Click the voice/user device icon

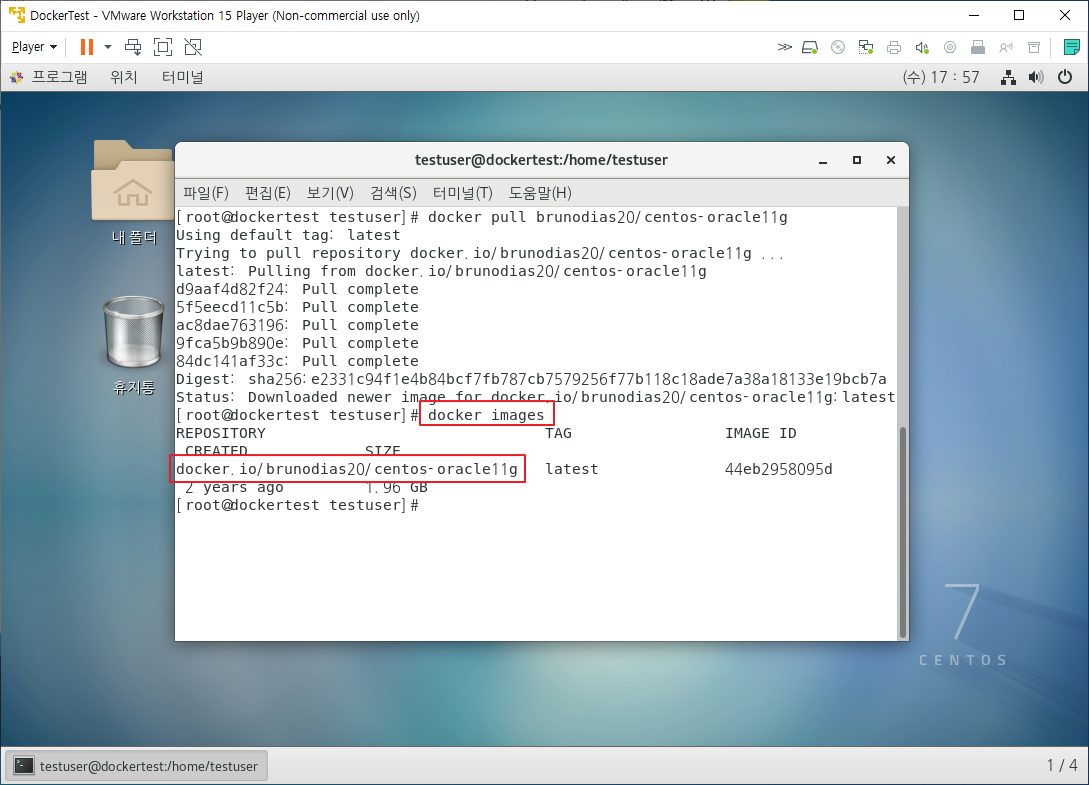click(x=1006, y=47)
